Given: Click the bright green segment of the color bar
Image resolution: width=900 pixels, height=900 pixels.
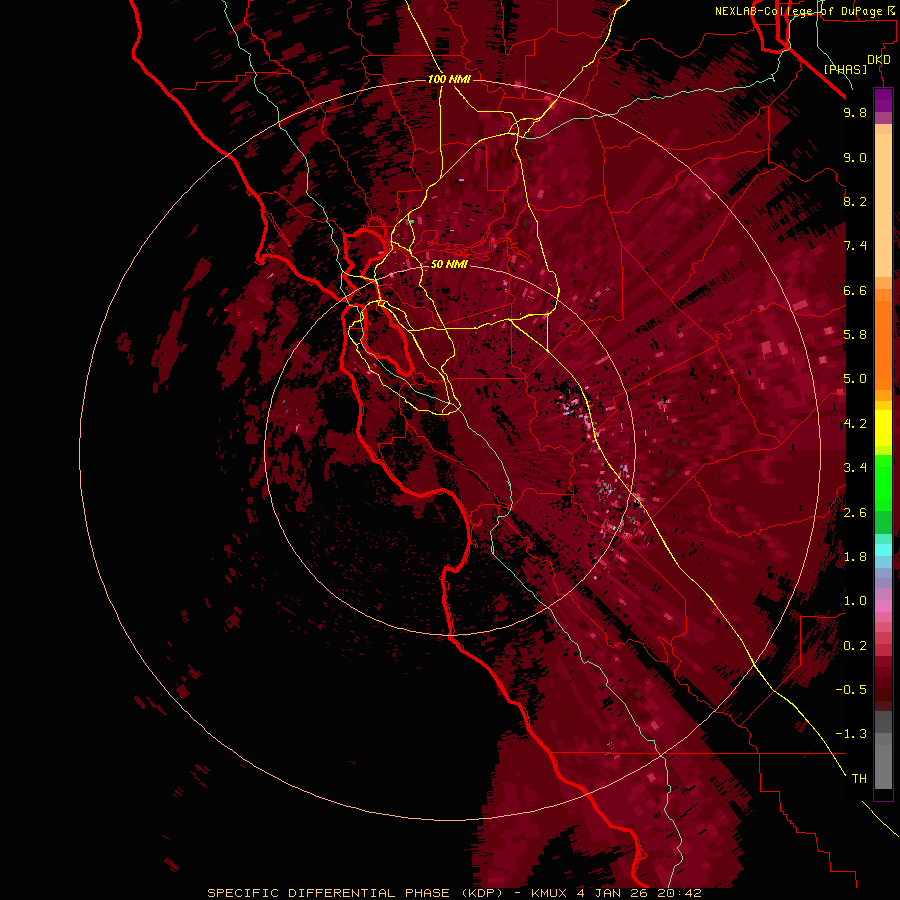Looking at the screenshot, I should pyautogui.click(x=883, y=482).
